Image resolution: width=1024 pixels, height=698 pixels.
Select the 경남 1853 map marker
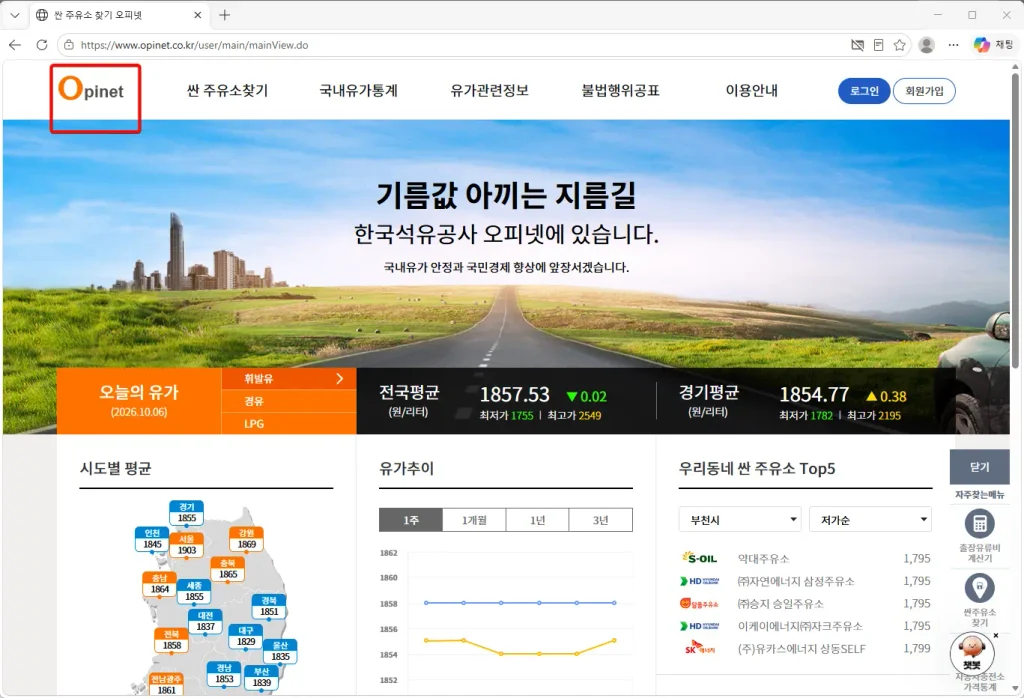pyautogui.click(x=224, y=673)
